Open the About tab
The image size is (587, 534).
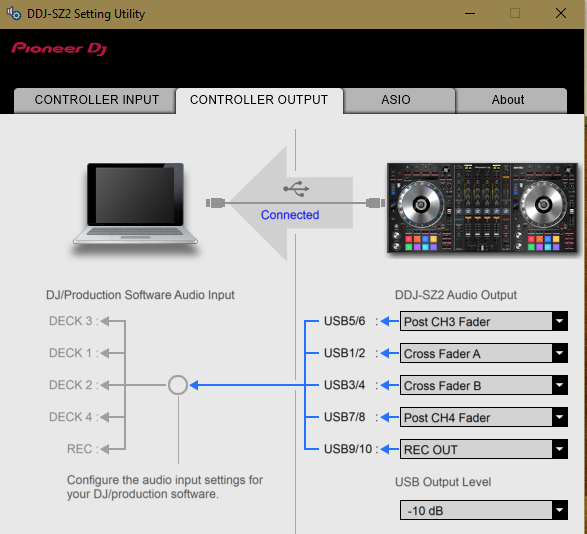tap(511, 100)
